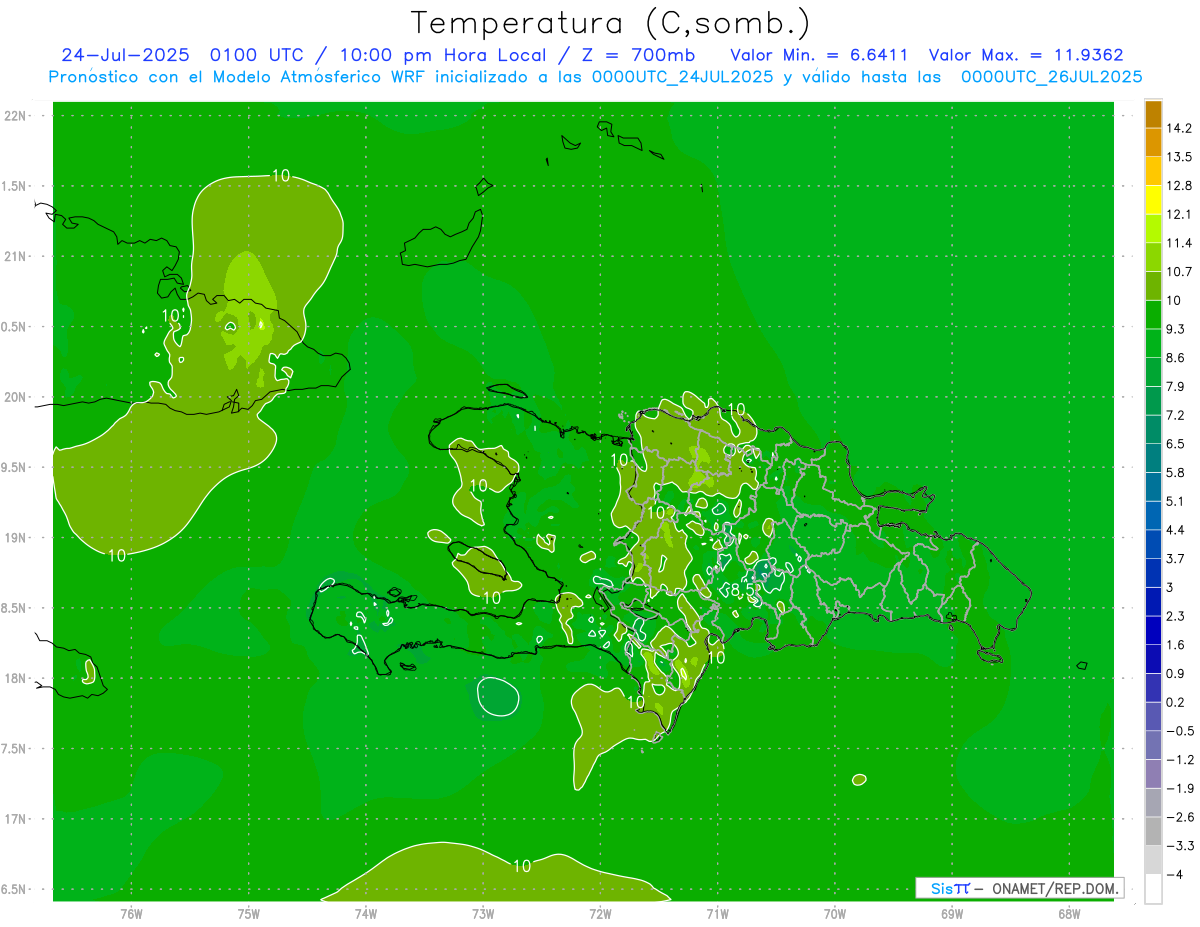
Task: Click the '69W' longitude label
Action: (952, 914)
